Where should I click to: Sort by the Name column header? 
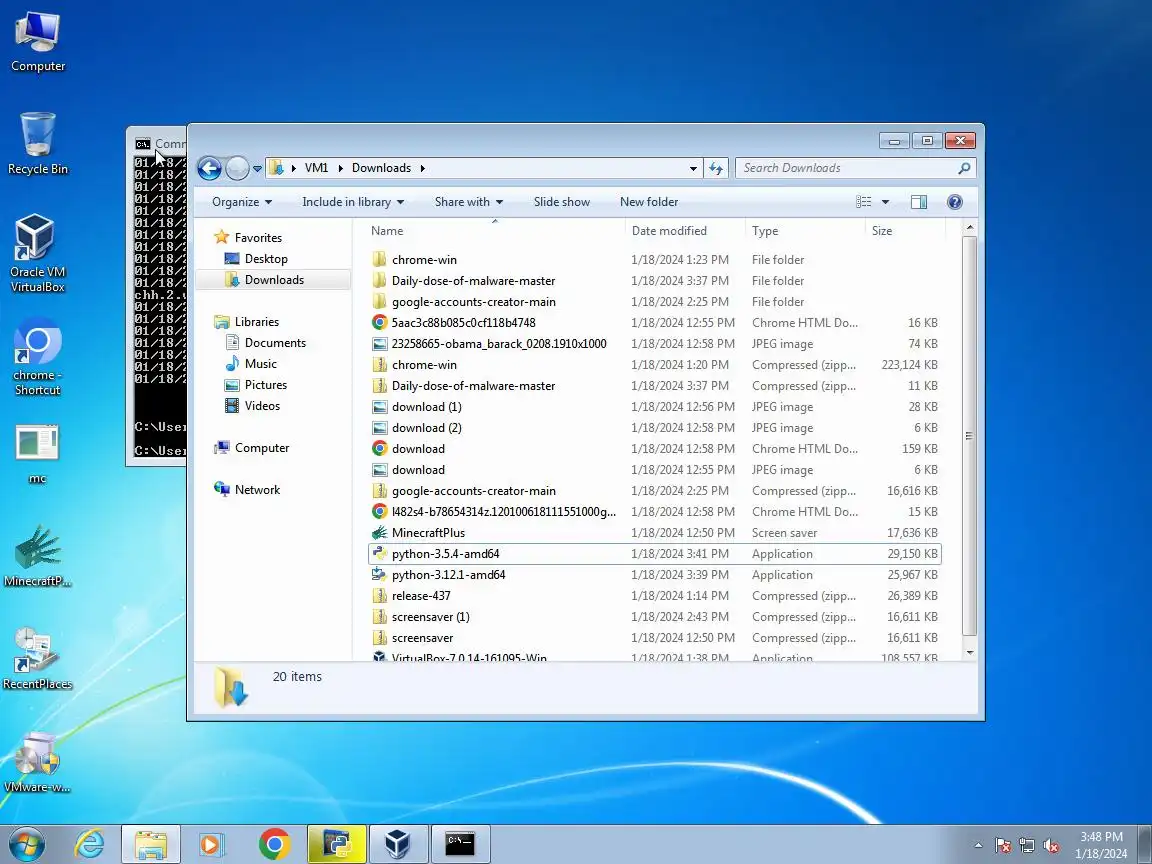494,231
